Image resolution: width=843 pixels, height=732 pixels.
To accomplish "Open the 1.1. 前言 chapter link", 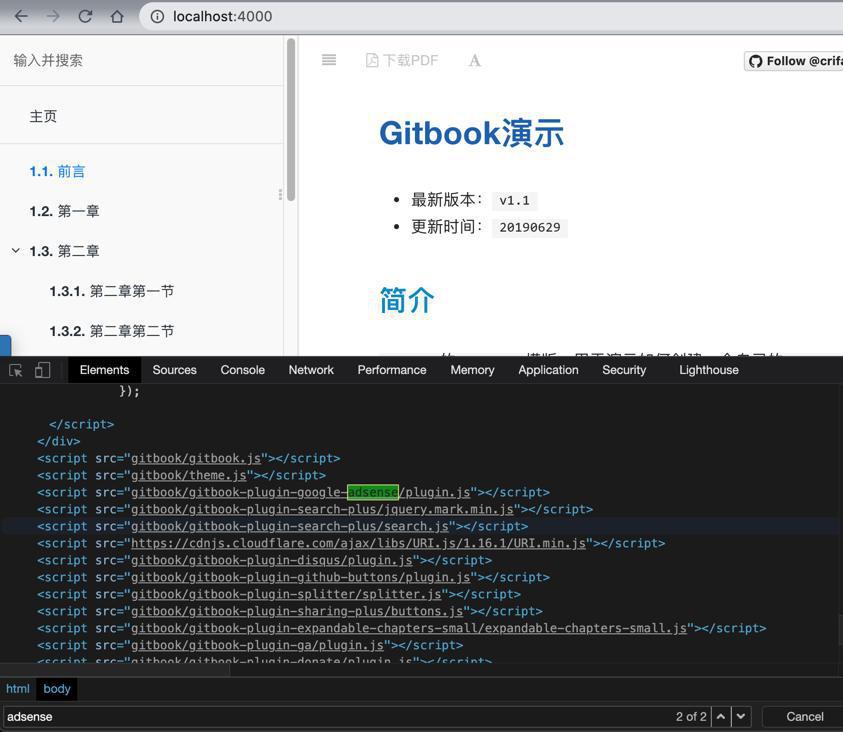I will pos(57,171).
